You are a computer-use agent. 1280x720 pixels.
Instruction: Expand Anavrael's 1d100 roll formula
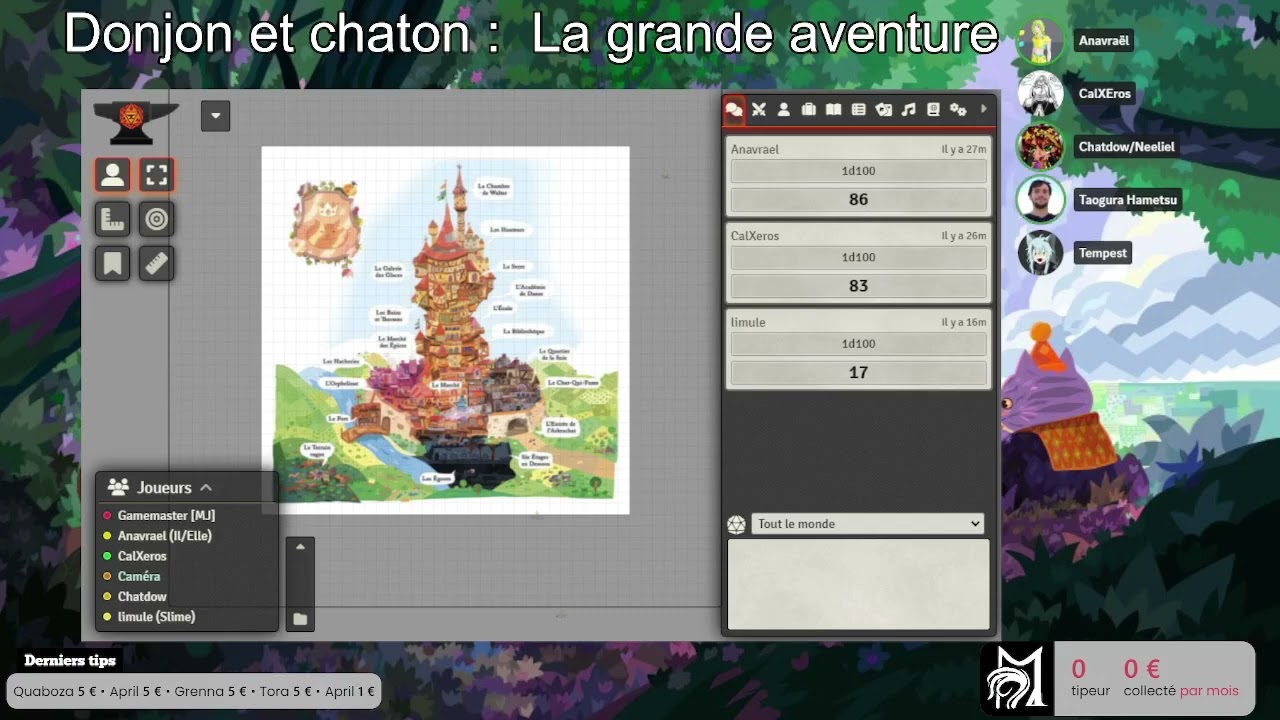(x=858, y=171)
